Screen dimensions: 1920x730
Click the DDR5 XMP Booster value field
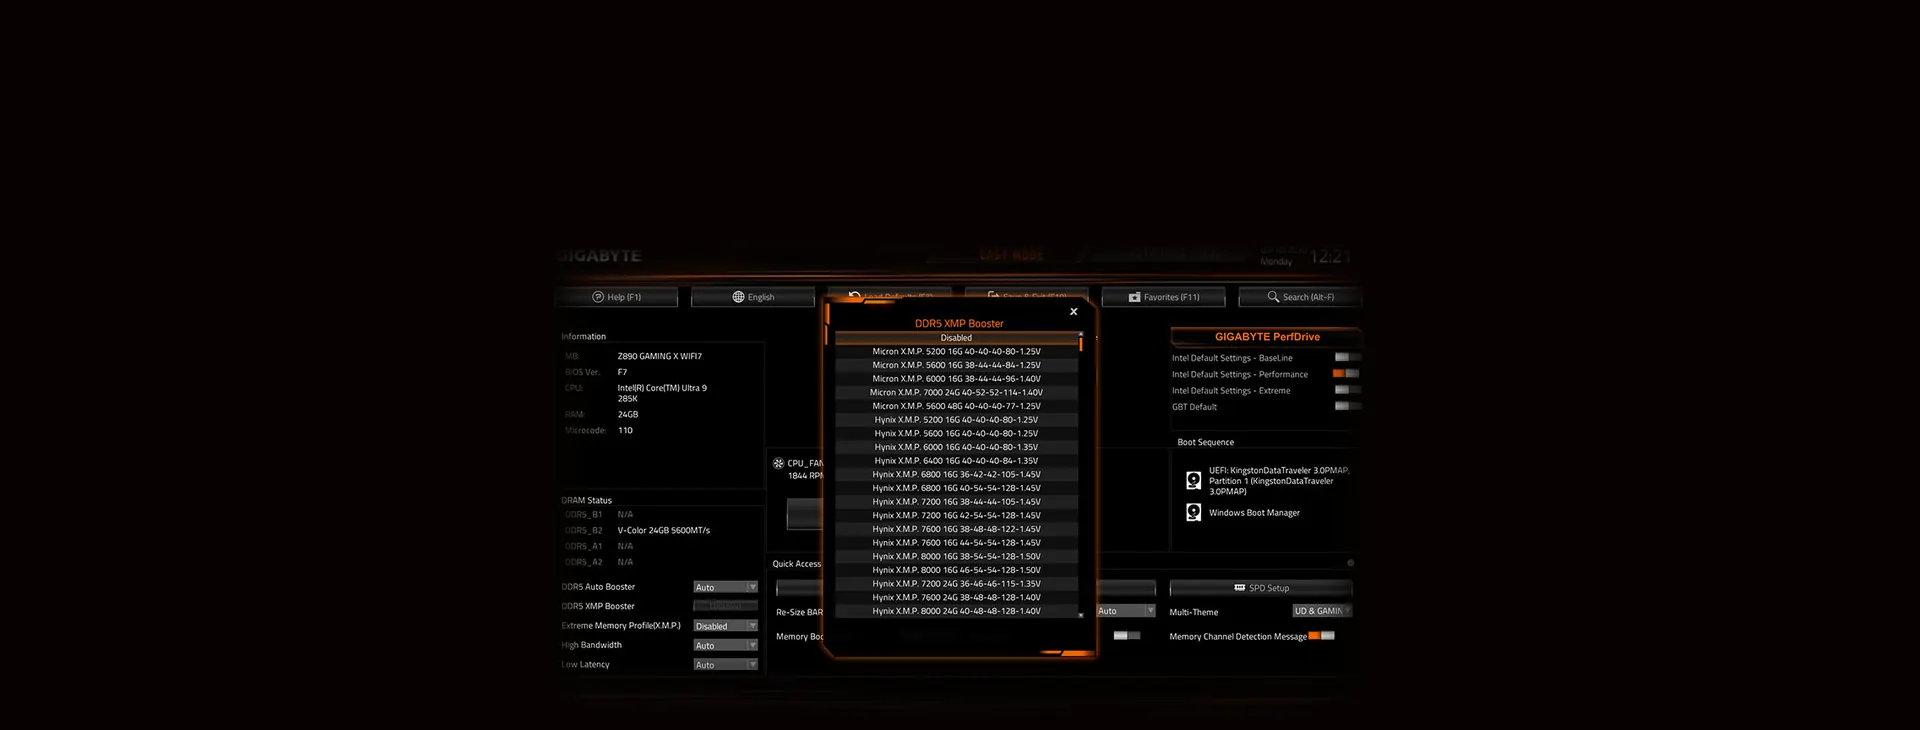(726, 606)
